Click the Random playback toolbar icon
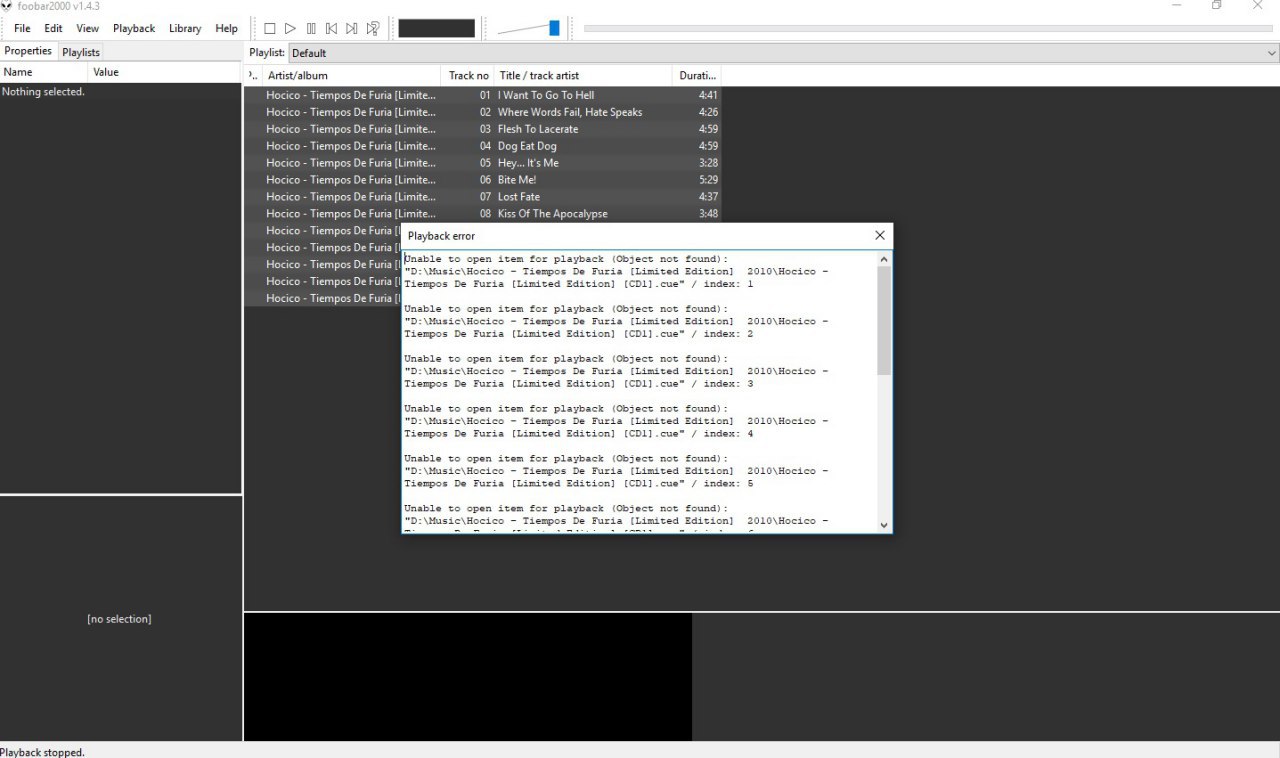 [373, 29]
